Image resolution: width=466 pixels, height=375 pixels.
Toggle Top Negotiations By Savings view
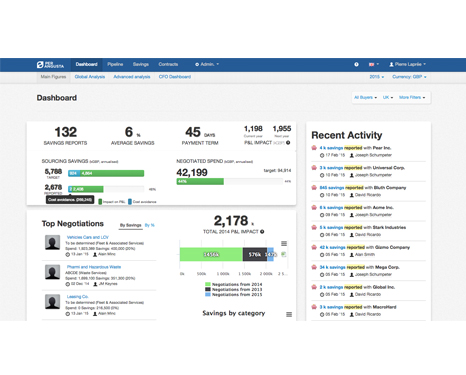[130, 225]
